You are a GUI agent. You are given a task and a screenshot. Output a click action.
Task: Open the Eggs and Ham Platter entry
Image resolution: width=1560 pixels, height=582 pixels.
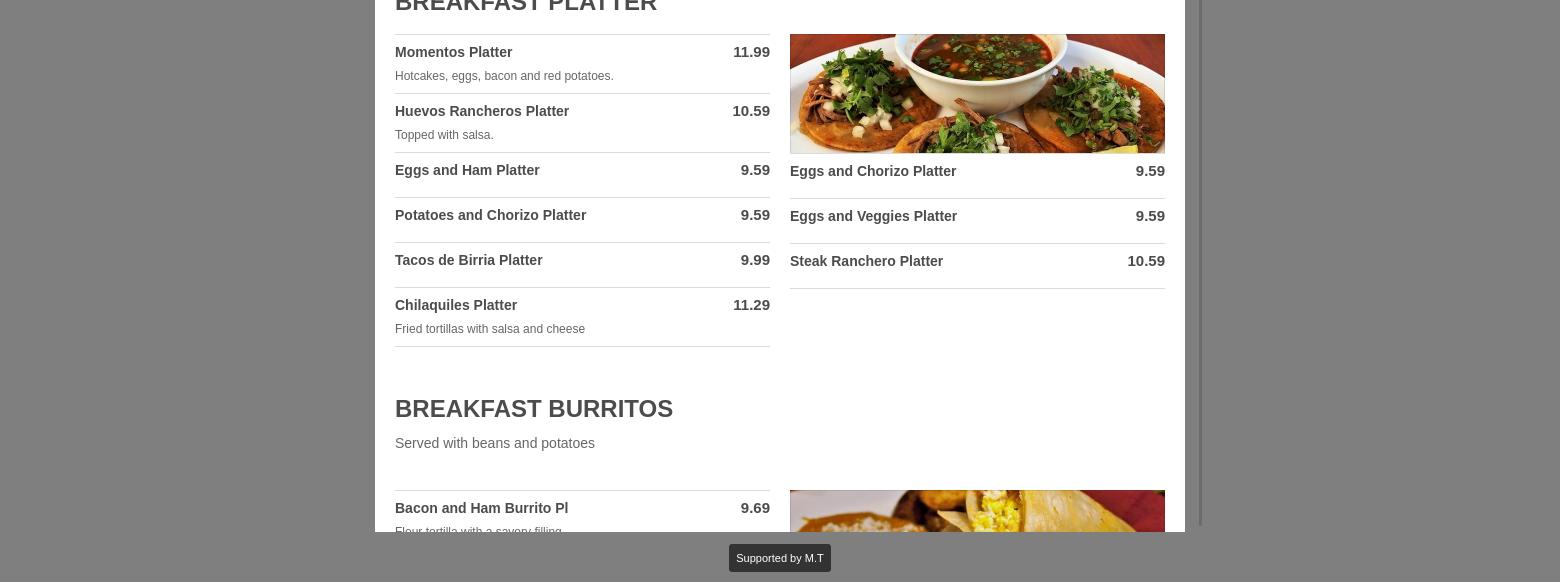(582, 175)
